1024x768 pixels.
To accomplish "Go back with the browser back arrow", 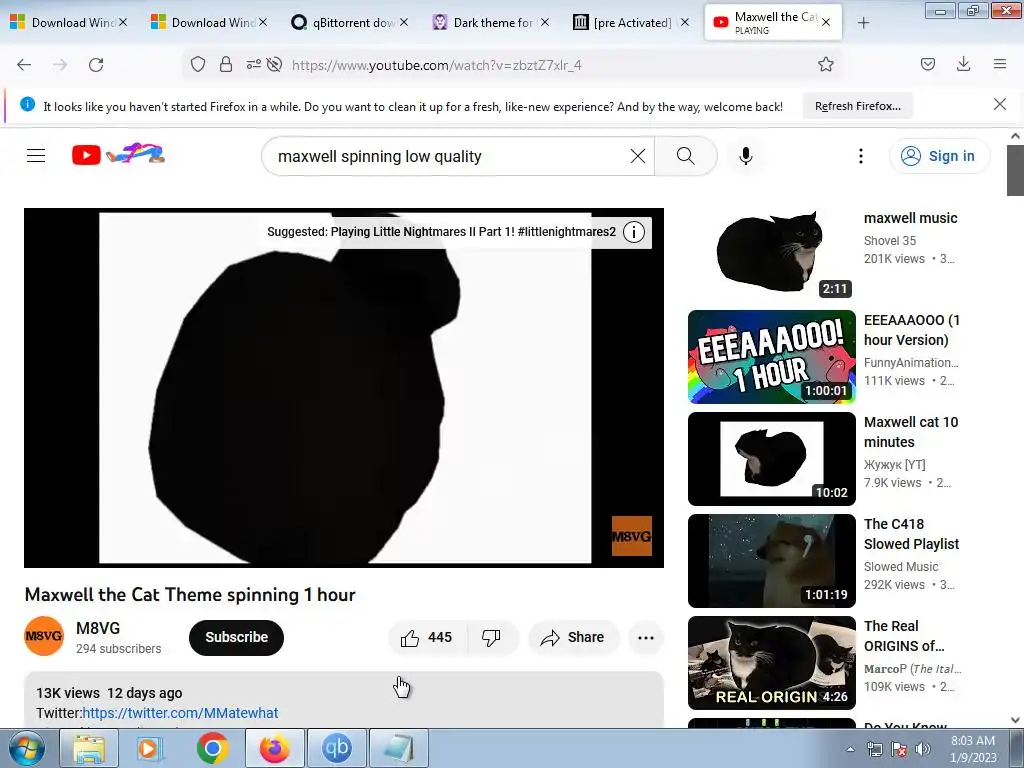I will coord(24,65).
